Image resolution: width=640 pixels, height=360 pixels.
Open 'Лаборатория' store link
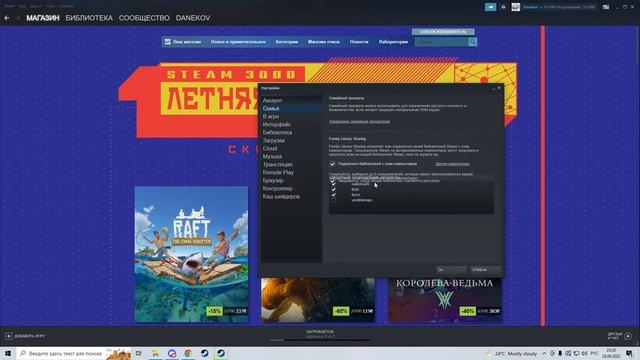393,42
